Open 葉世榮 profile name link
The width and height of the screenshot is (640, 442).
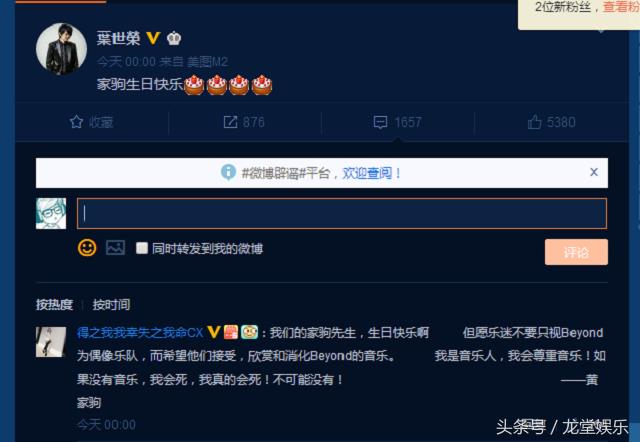point(118,38)
